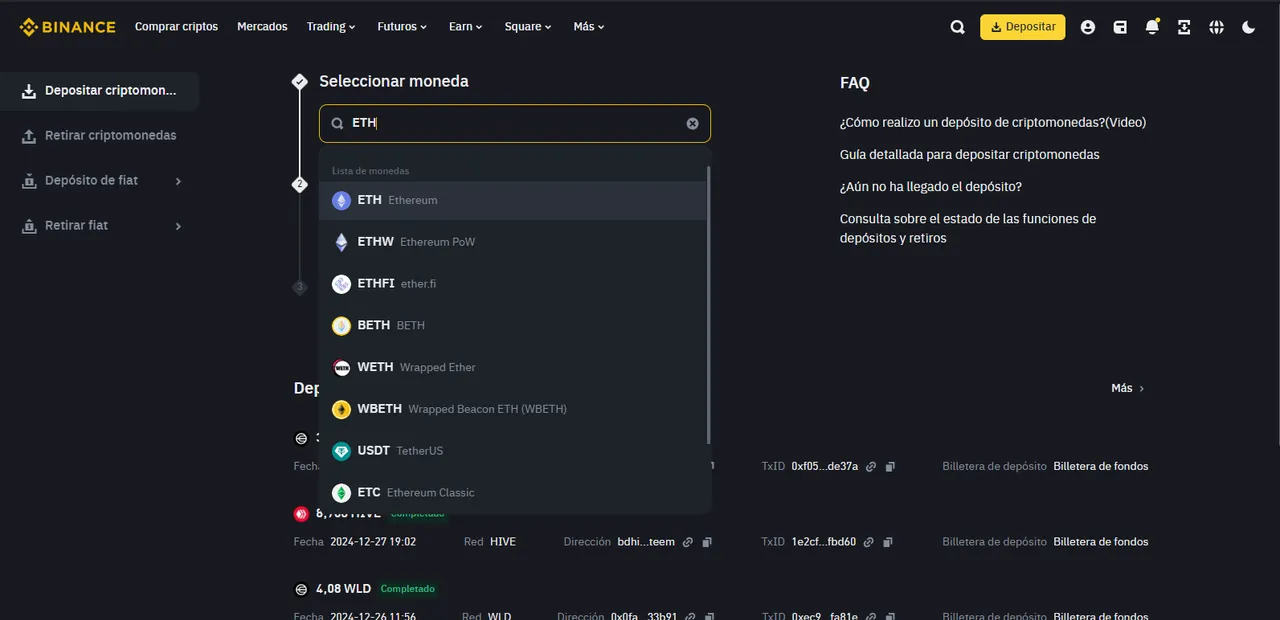This screenshot has width=1280, height=620.
Task: Click the WBETH coin icon
Action: 341,409
